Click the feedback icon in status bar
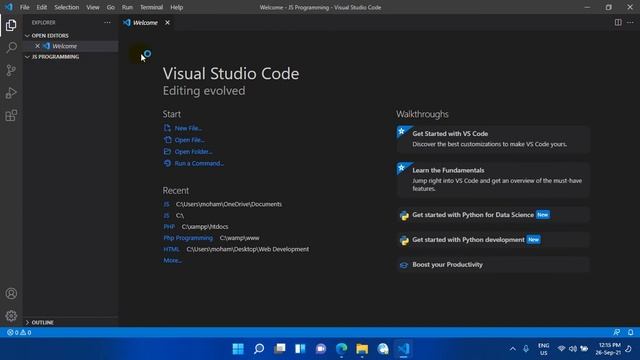 (x=616, y=333)
